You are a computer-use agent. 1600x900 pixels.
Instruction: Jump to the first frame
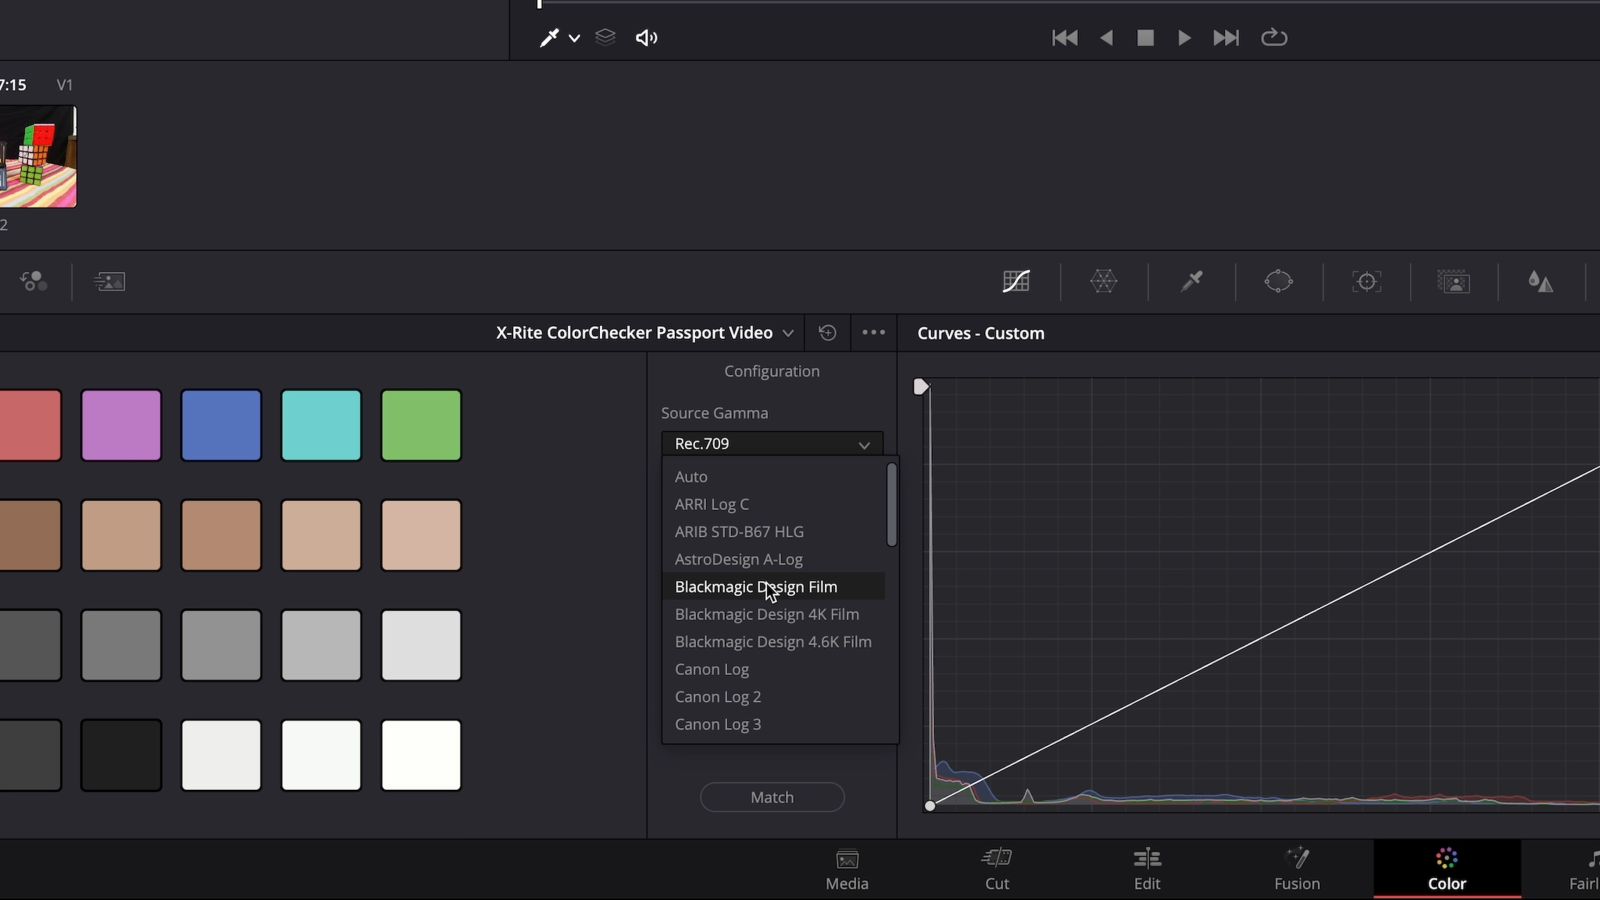[1065, 38]
